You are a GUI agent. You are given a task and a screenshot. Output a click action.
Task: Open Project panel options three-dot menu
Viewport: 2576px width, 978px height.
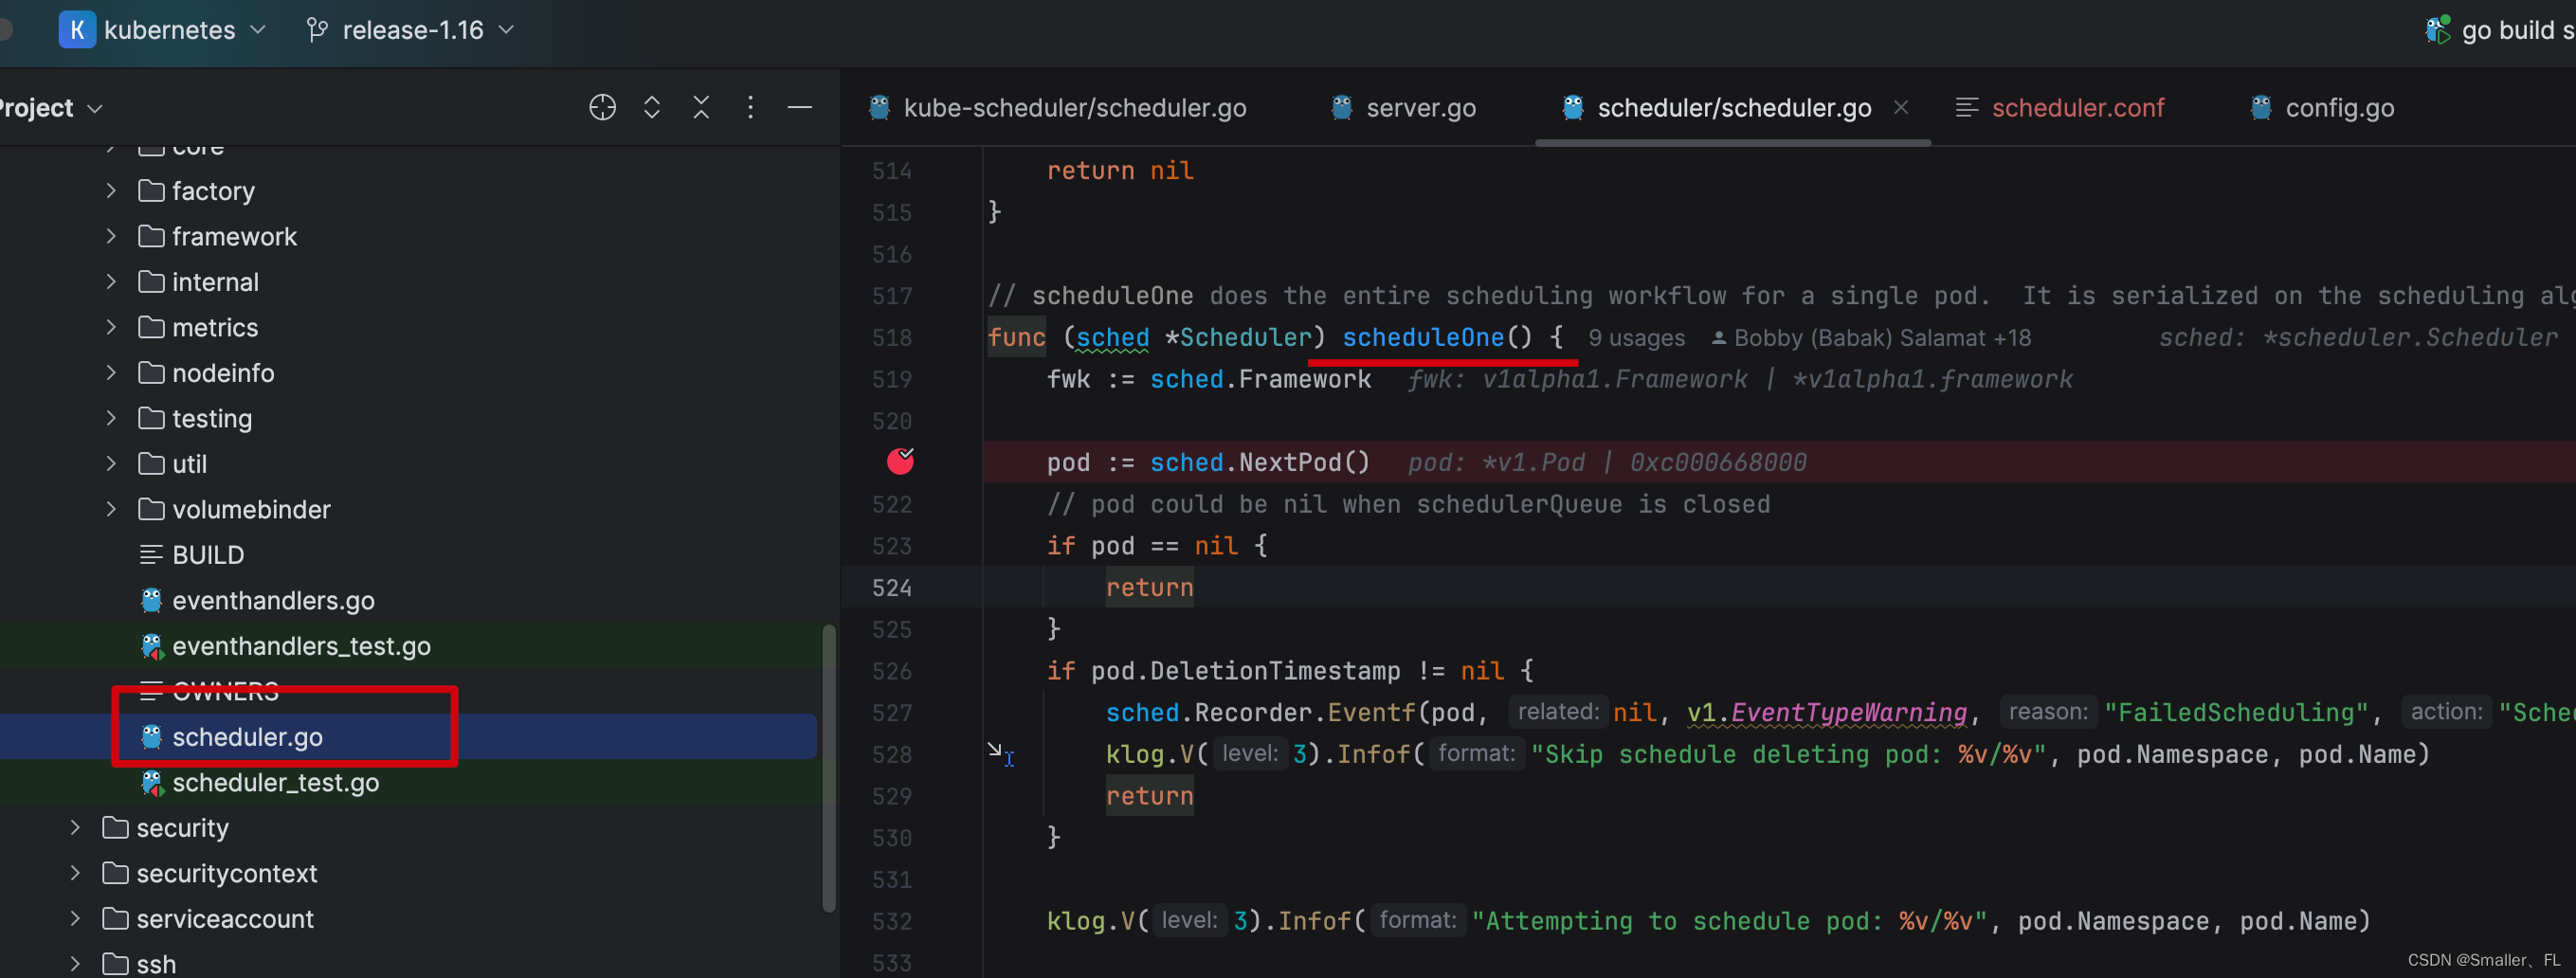coord(750,107)
